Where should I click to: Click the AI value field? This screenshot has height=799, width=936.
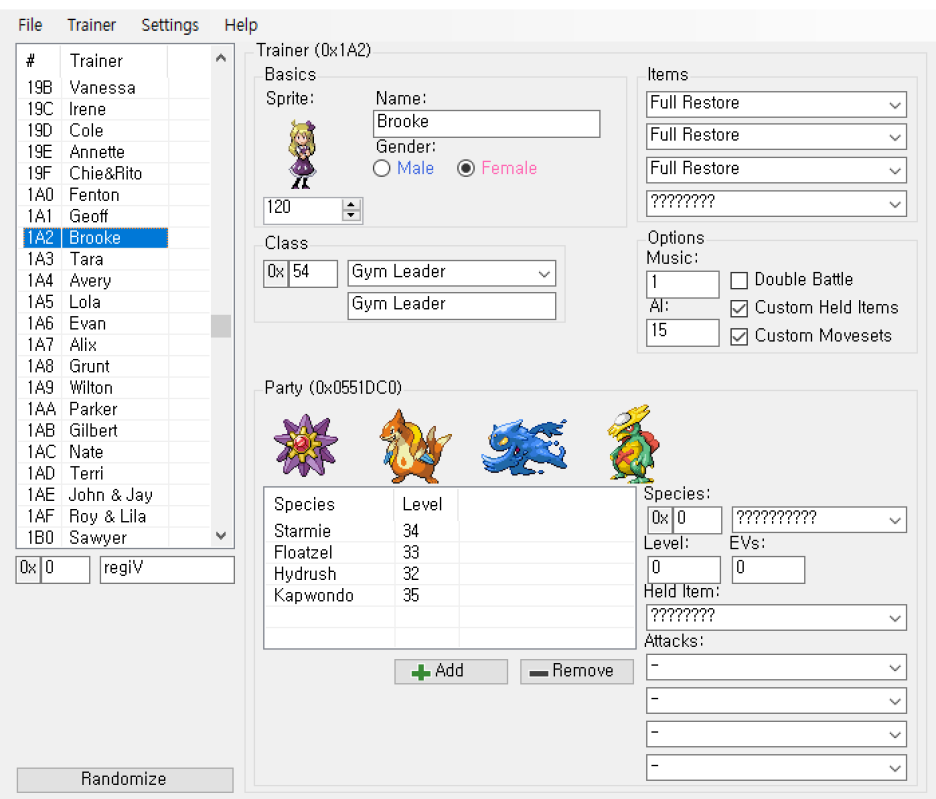682,332
